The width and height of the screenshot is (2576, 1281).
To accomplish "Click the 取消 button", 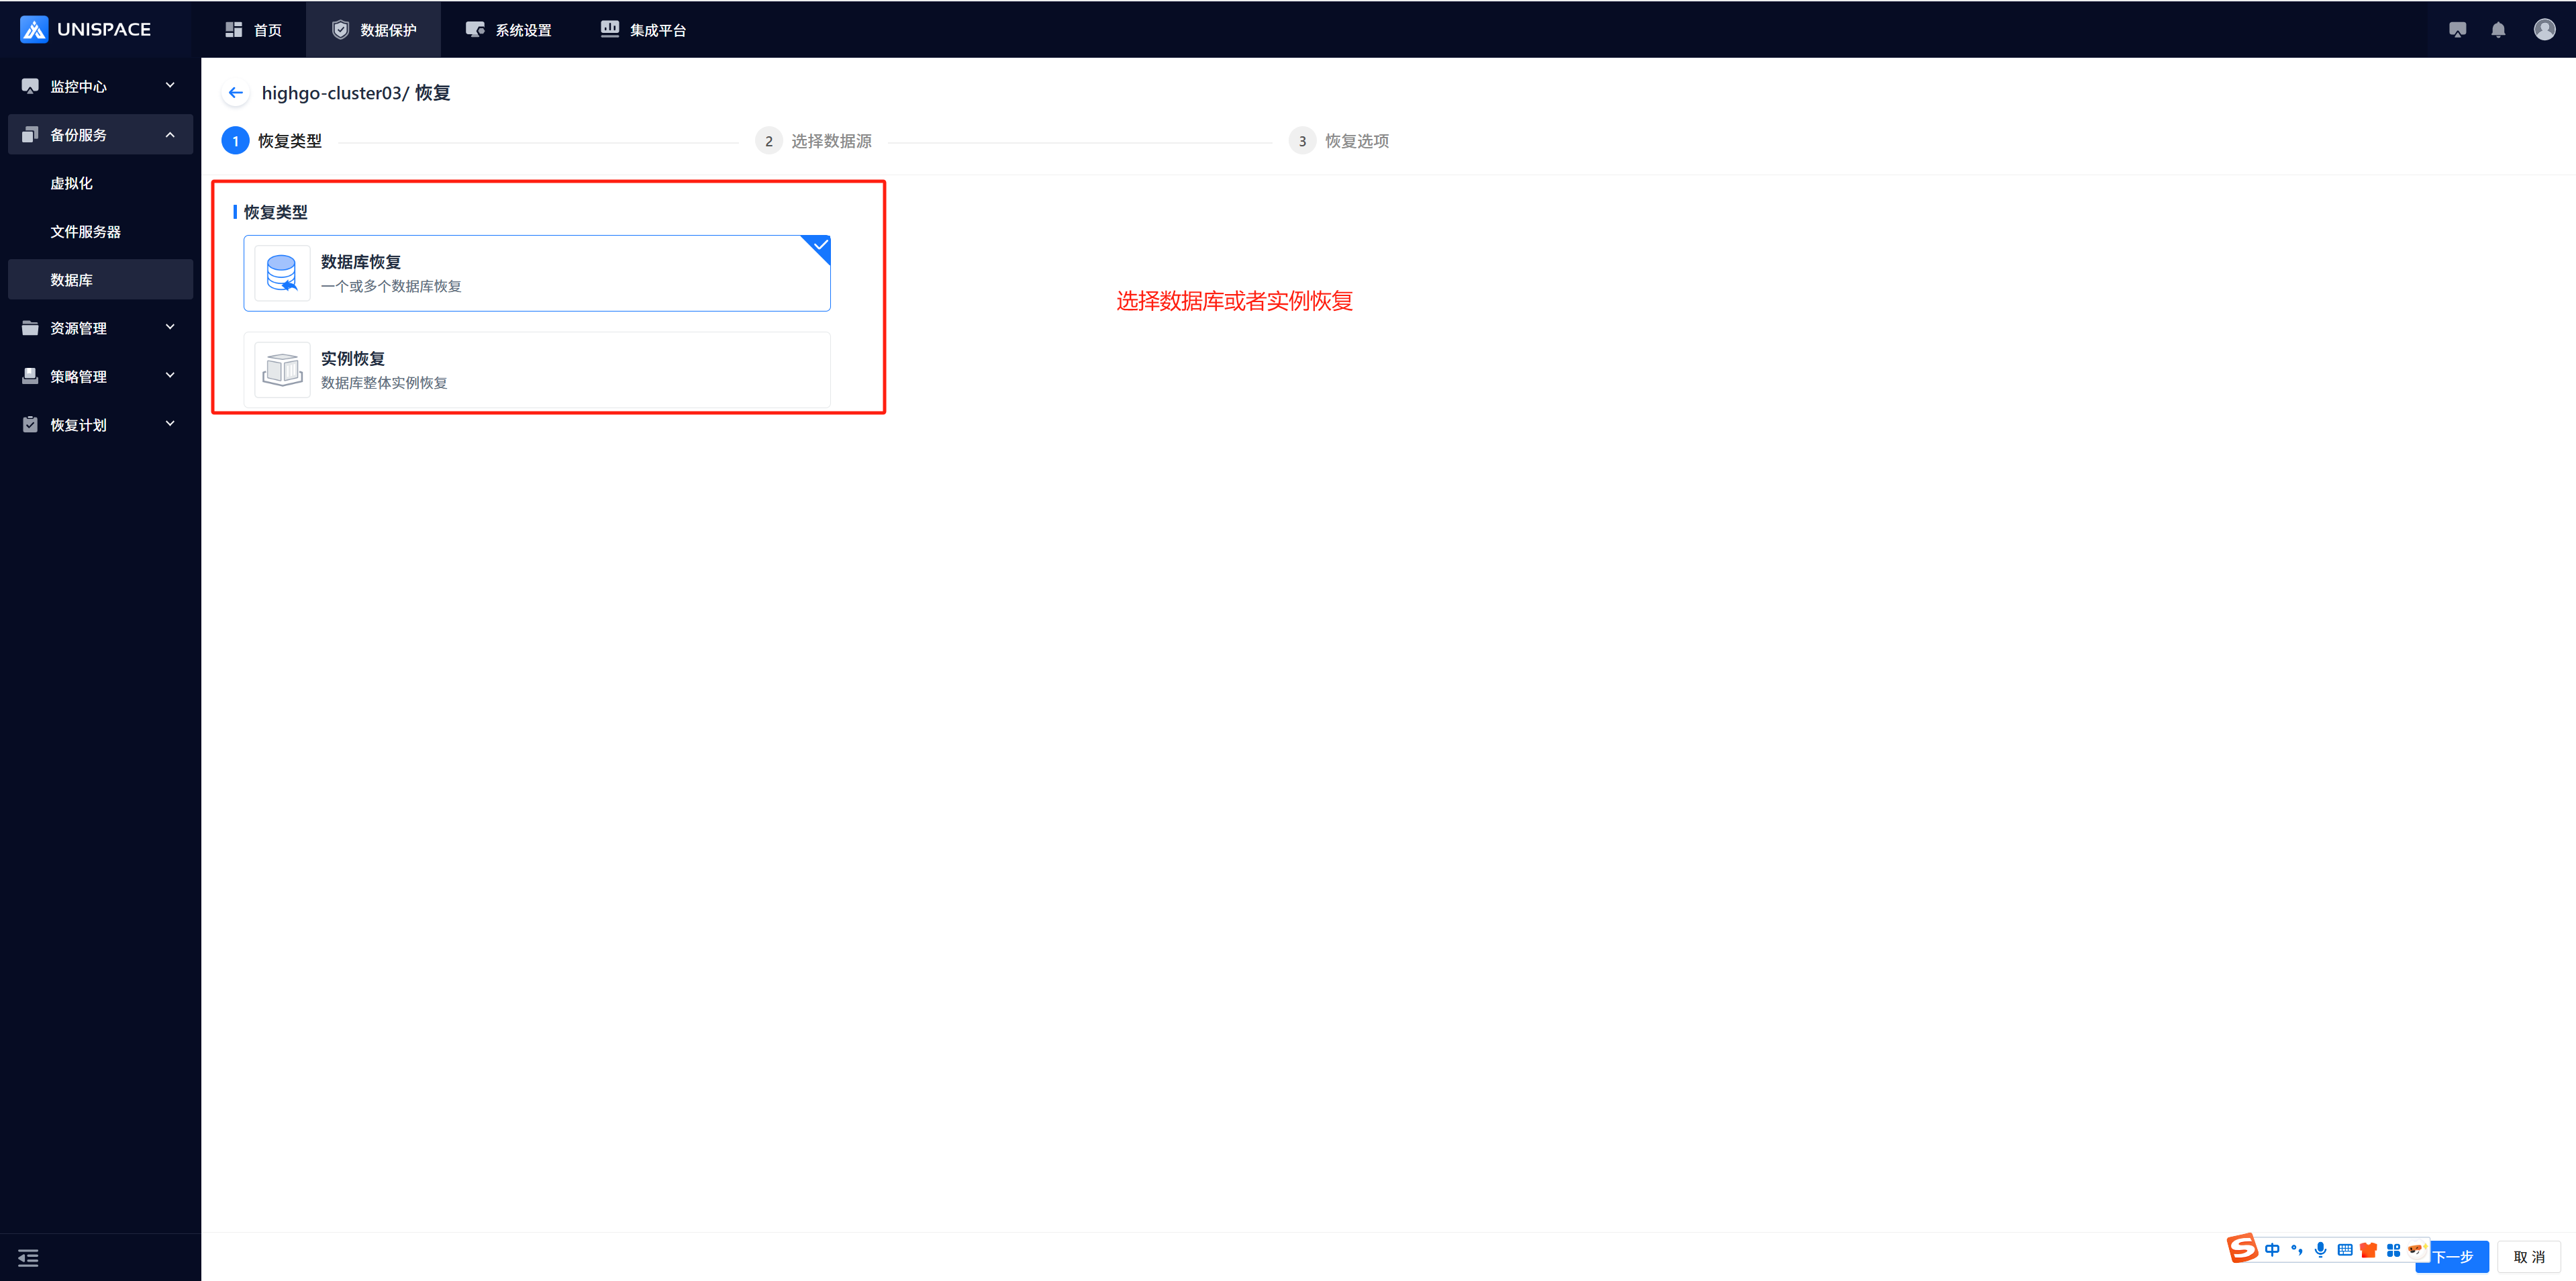I will point(2528,1257).
